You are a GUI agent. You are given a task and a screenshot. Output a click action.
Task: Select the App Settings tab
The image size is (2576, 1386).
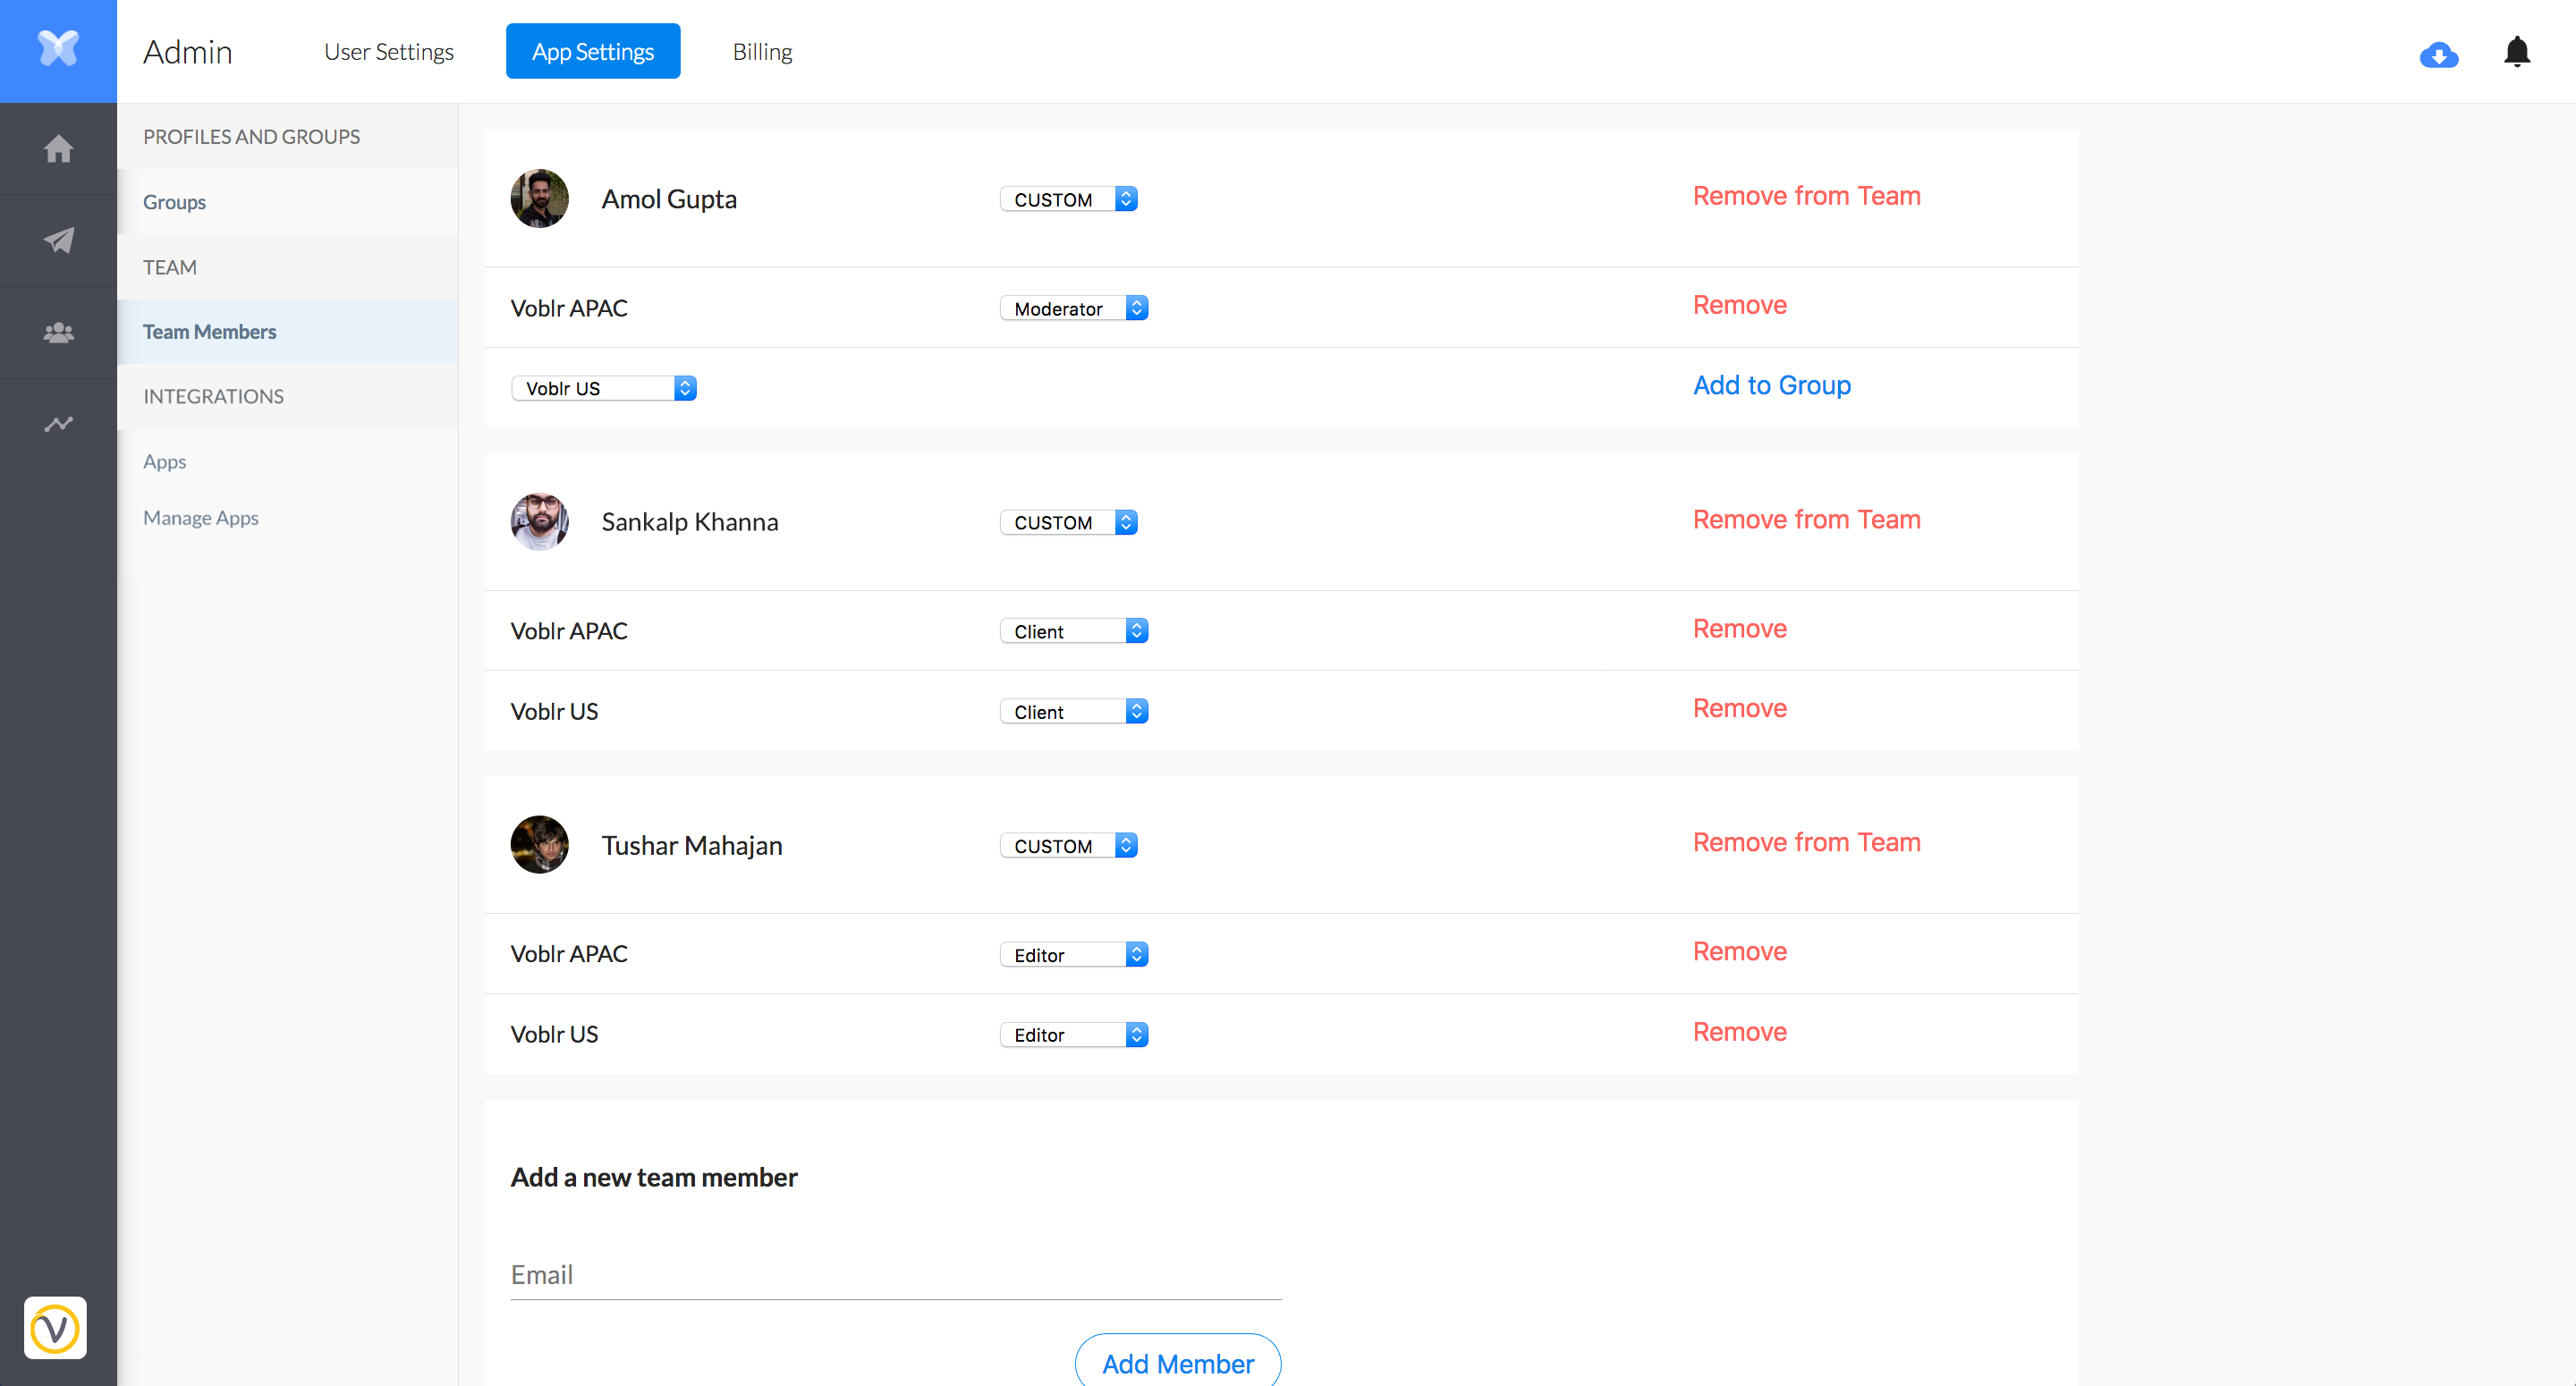tap(593, 51)
